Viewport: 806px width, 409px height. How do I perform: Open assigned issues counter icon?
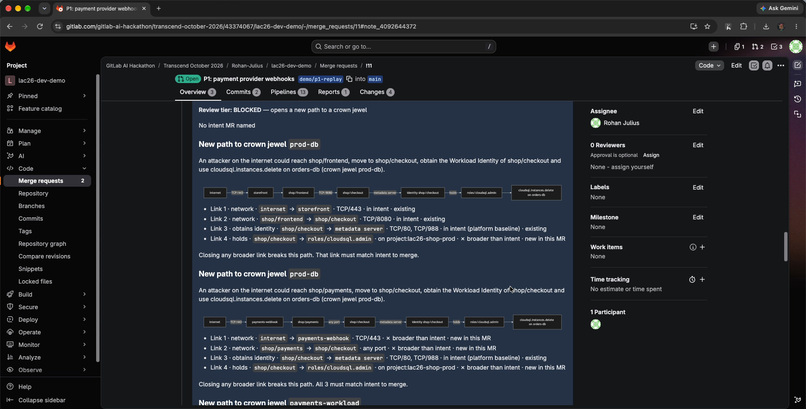(x=739, y=47)
